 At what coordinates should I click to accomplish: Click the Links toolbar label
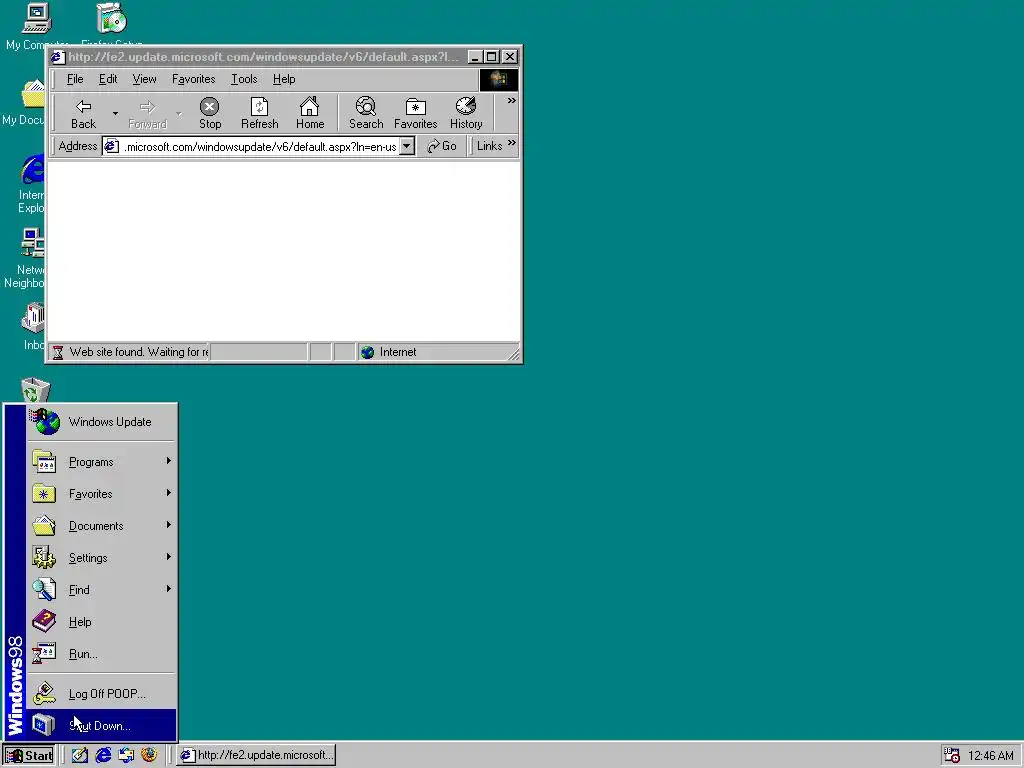pyautogui.click(x=489, y=146)
